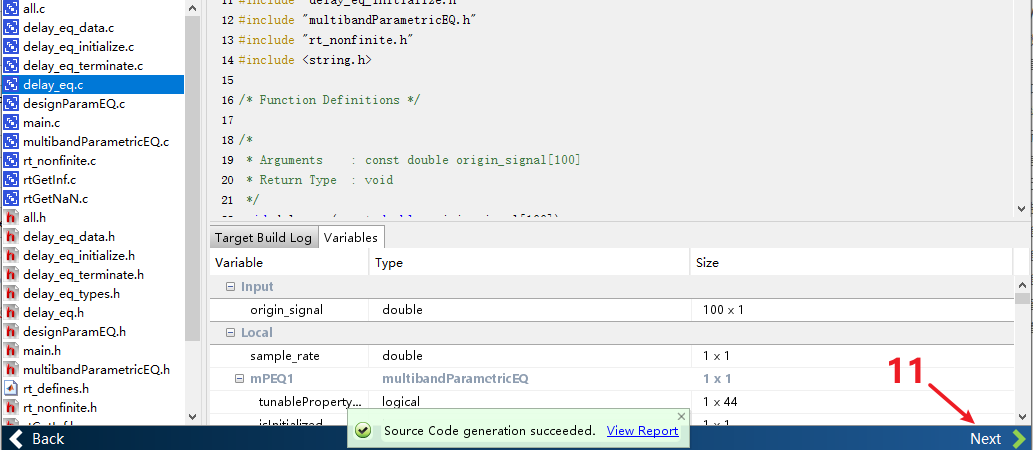The image size is (1033, 450).
Task: Click the Size column header
Action: click(x=851, y=262)
